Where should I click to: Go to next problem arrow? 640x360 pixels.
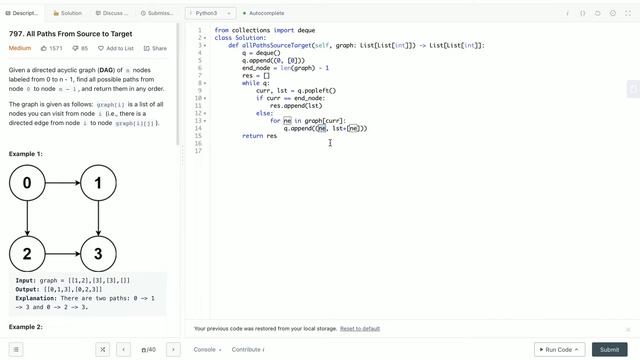click(173, 349)
